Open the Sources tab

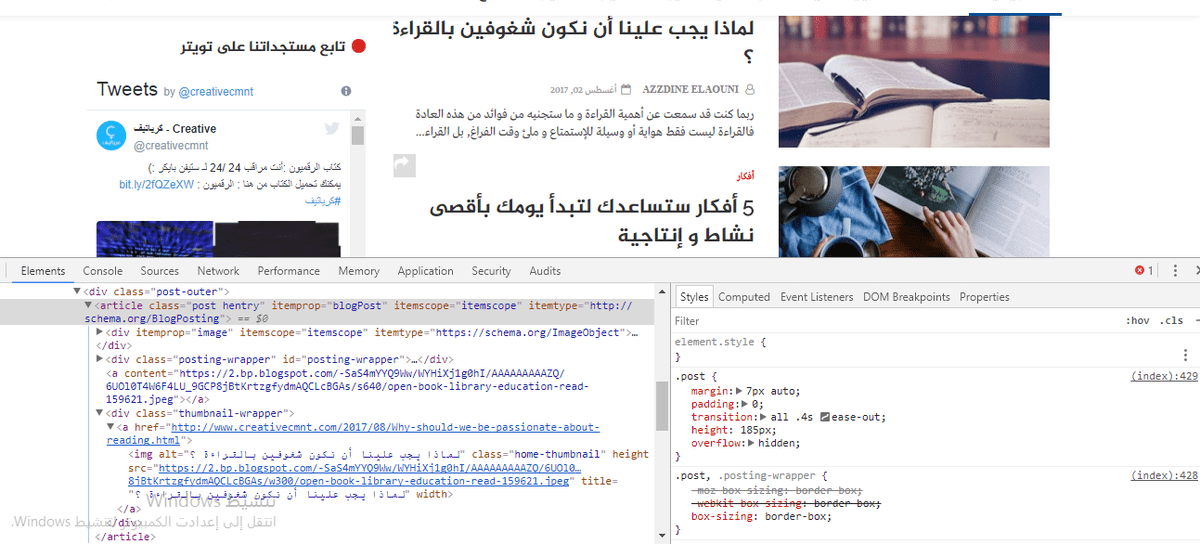[160, 271]
